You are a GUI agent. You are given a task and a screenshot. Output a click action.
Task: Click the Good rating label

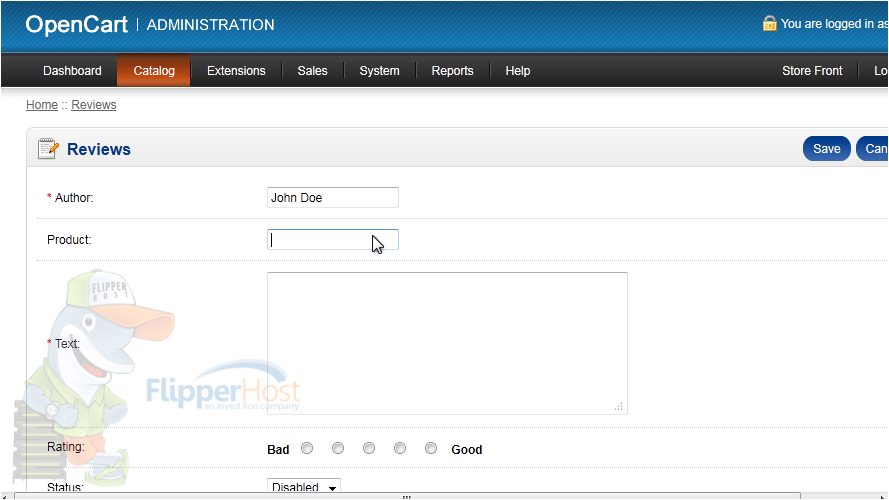[x=467, y=450]
